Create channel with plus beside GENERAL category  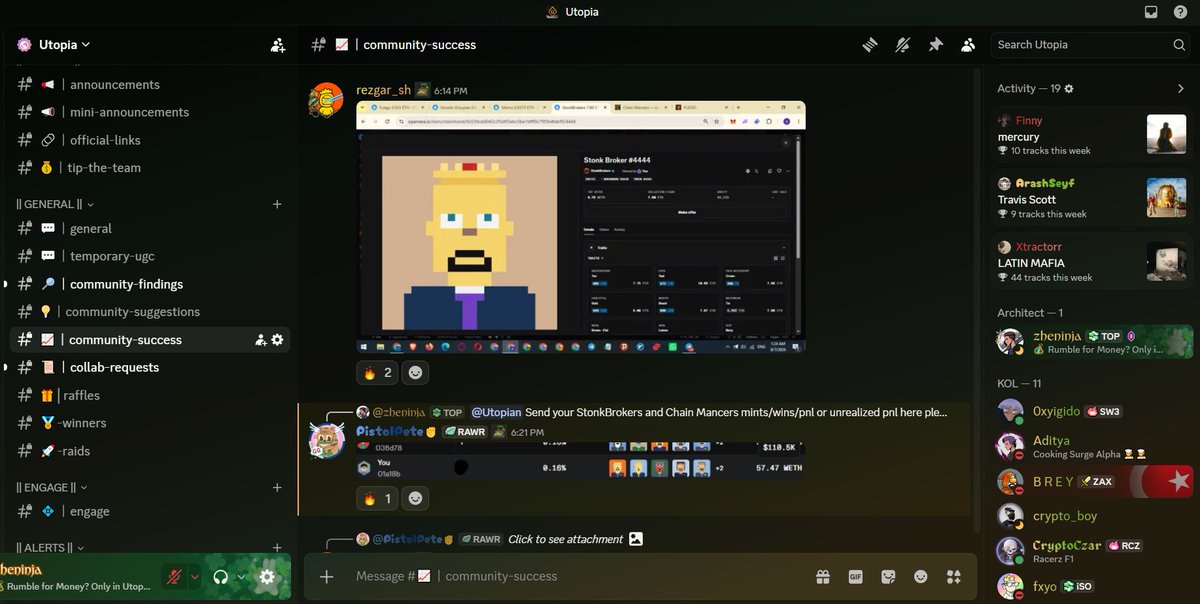click(x=277, y=204)
